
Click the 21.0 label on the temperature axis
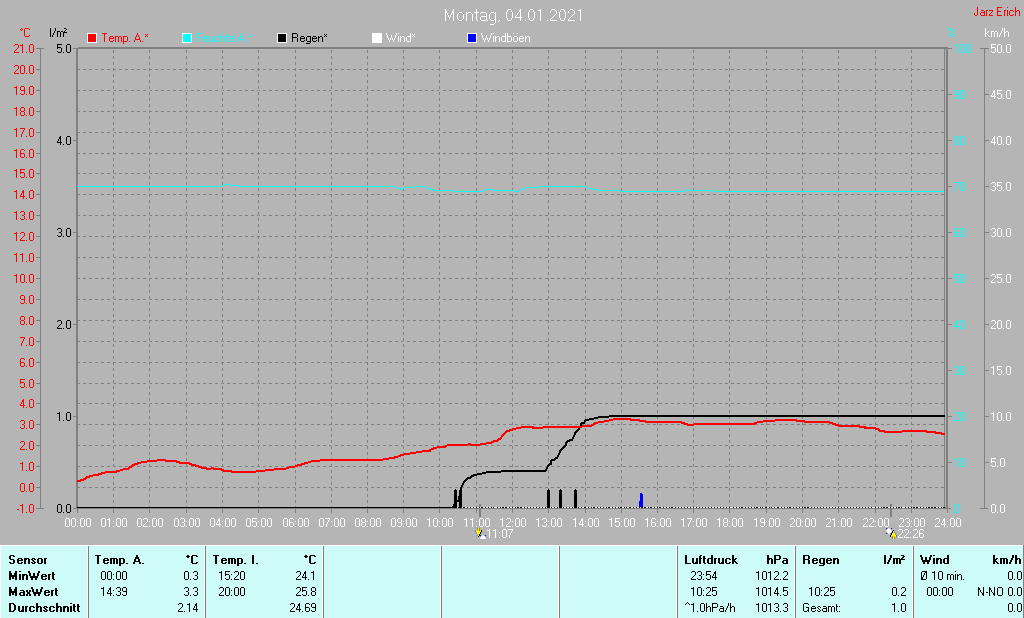[x=24, y=49]
